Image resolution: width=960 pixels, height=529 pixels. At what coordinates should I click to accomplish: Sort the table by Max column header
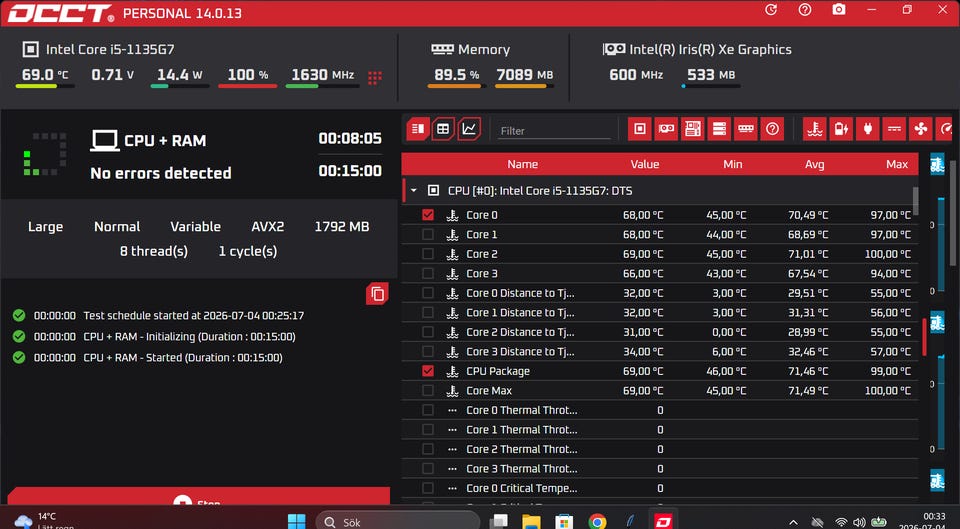click(x=896, y=164)
